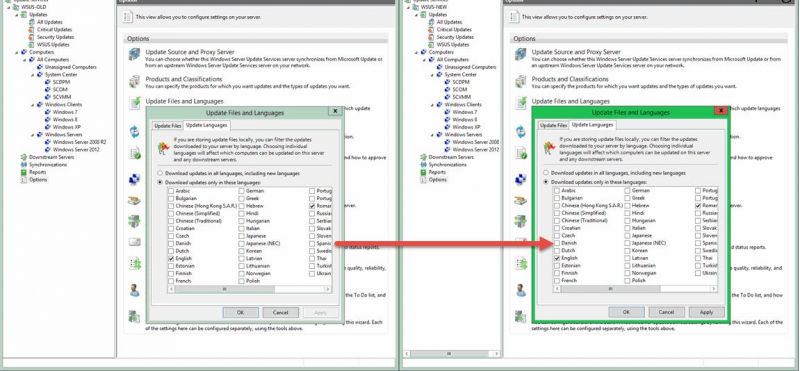The image size is (800, 371).
Task: Click language list right scroll arrow in right dialog
Action: pos(714,289)
